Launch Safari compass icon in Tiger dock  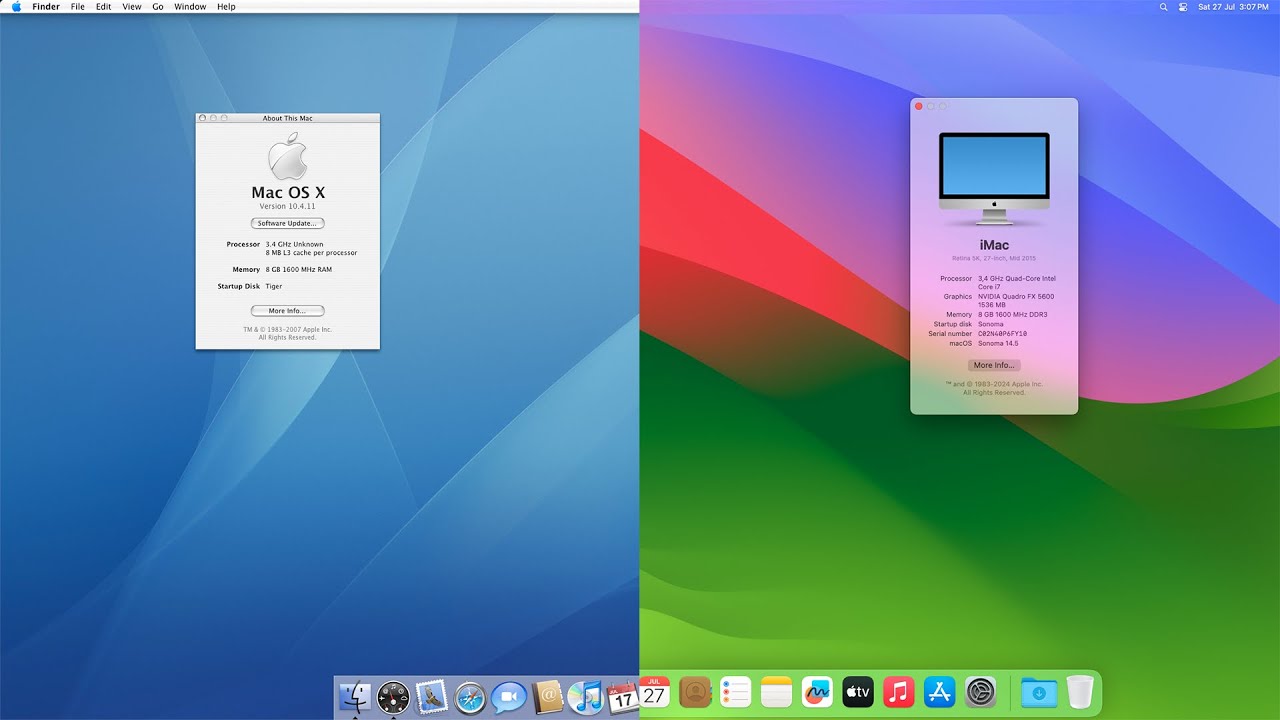(x=470, y=696)
